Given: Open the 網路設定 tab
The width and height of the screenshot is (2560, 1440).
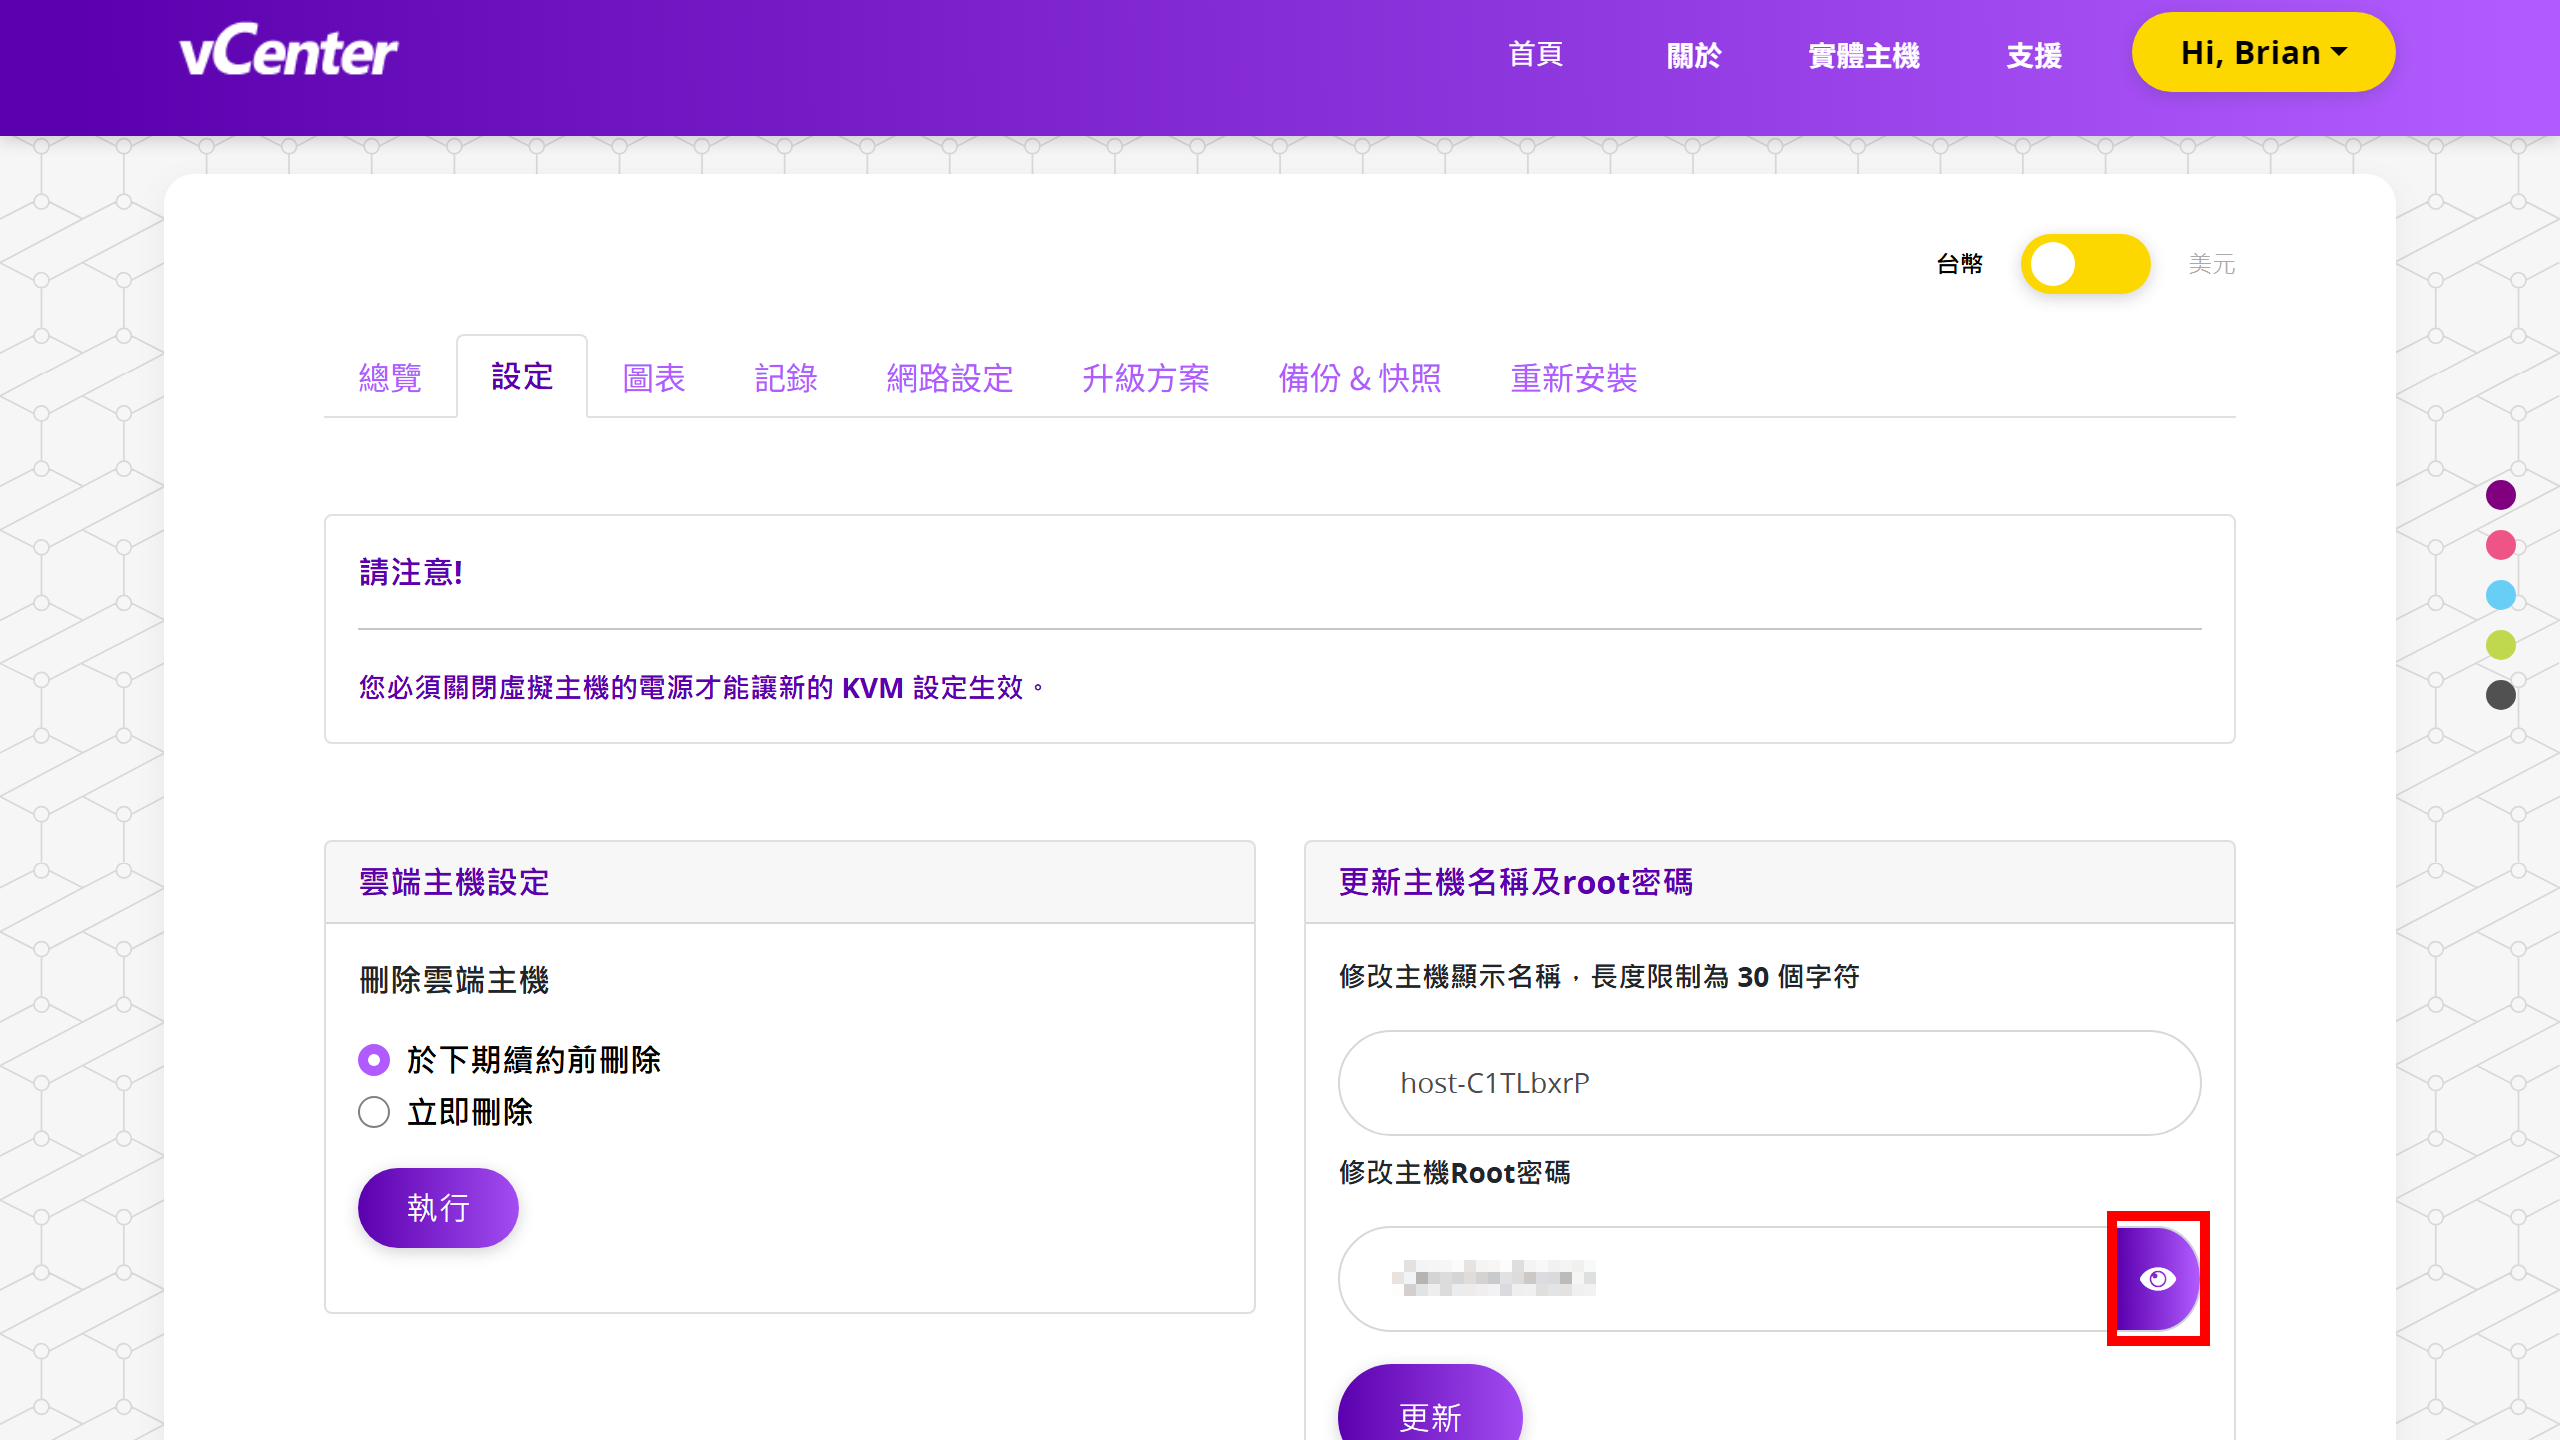Looking at the screenshot, I should tap(950, 378).
